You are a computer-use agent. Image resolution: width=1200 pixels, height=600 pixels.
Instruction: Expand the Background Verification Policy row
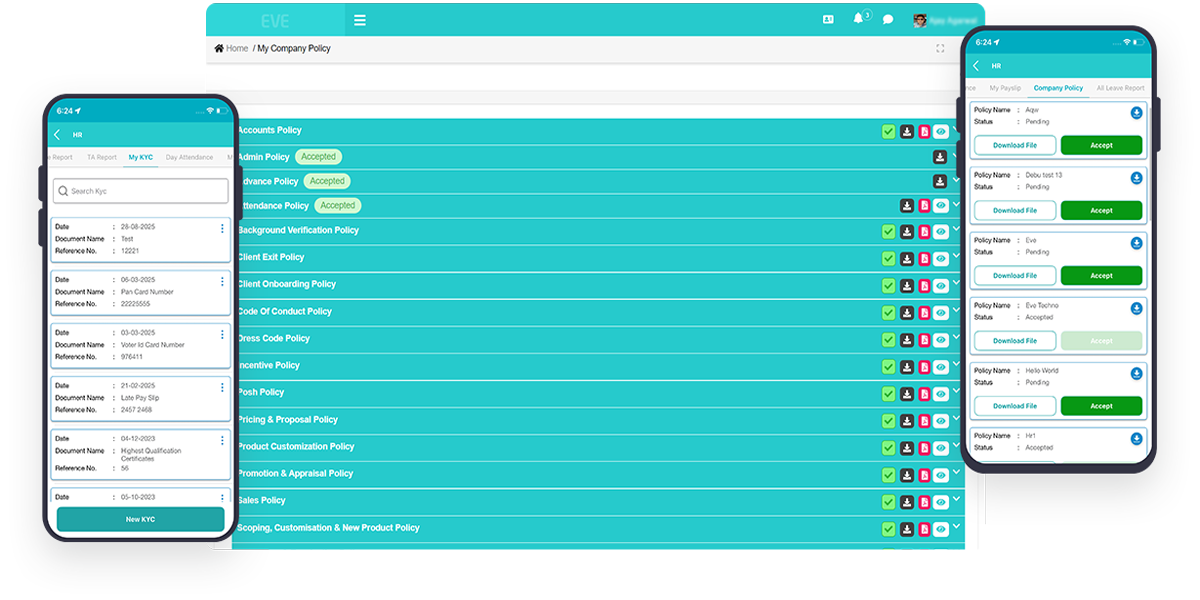tap(957, 230)
